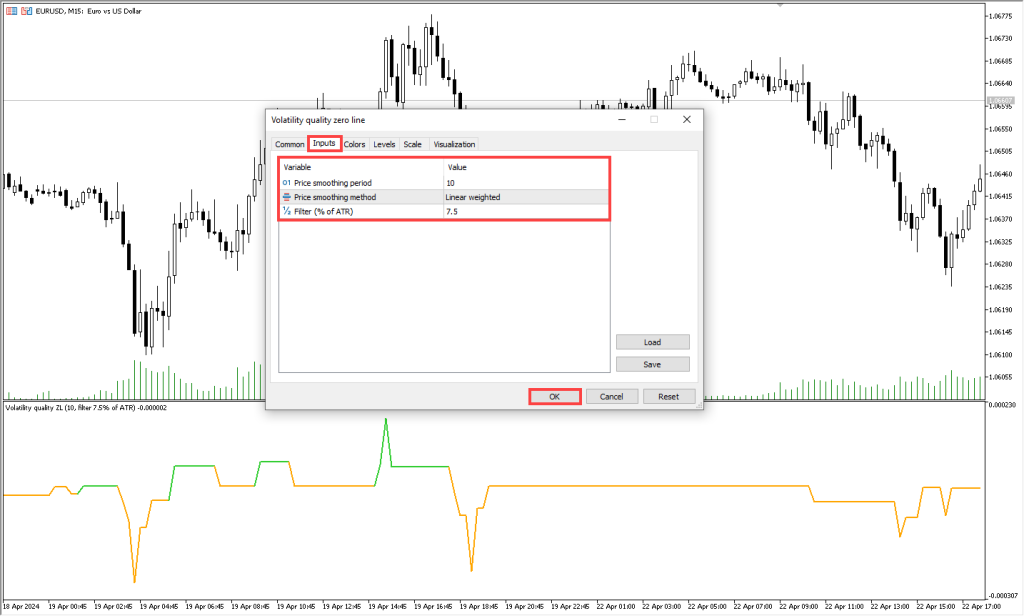Click the EURUSD, M15 chart title

88,11
